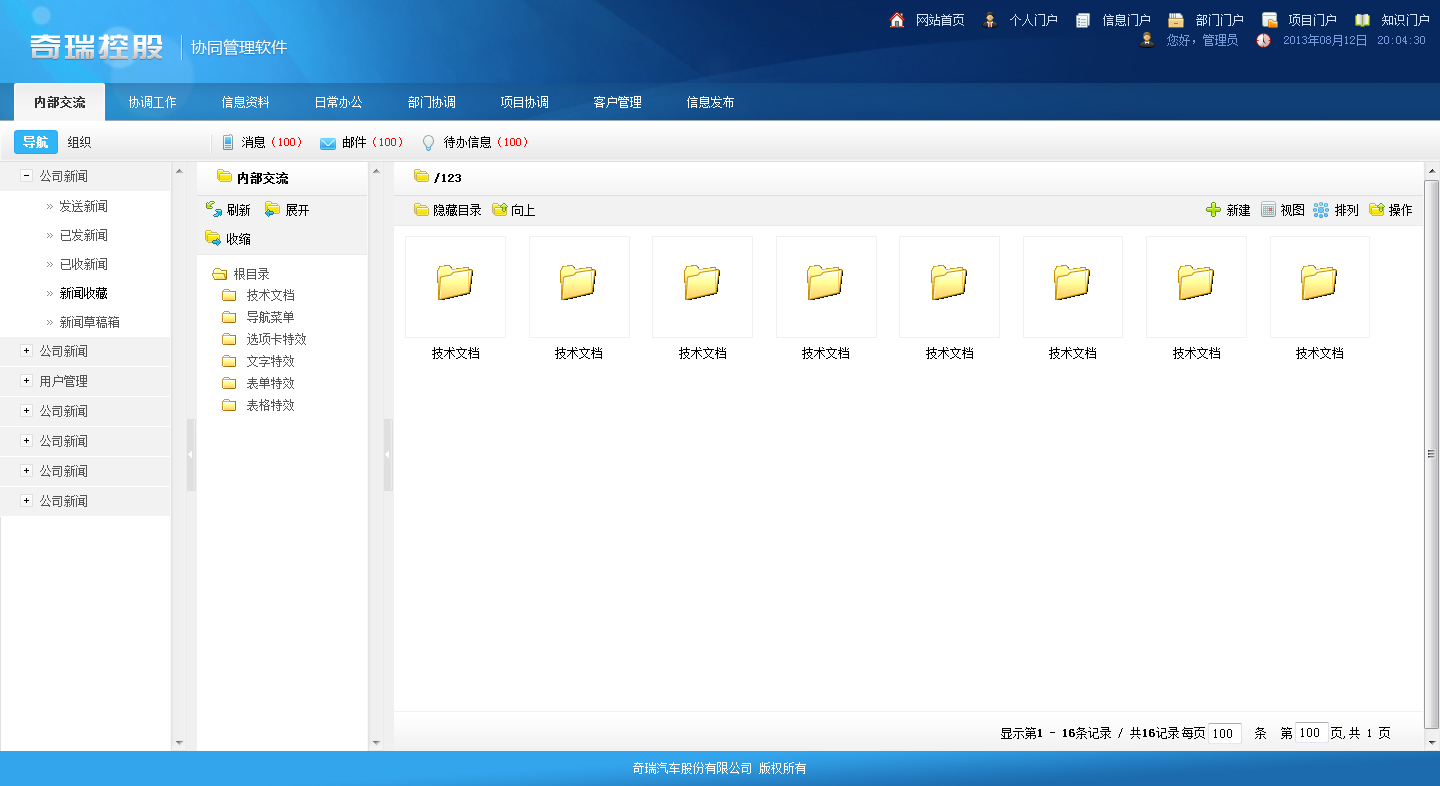1440x786 pixels.
Task: Open the 项目协调 tab
Action: 524,102
